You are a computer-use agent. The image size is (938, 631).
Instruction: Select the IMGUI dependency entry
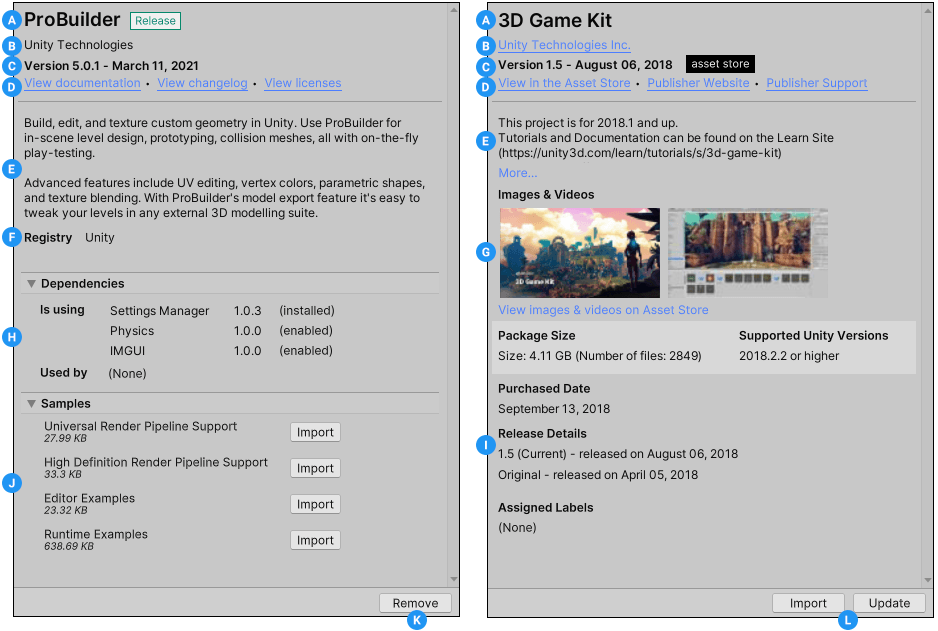[x=221, y=350]
